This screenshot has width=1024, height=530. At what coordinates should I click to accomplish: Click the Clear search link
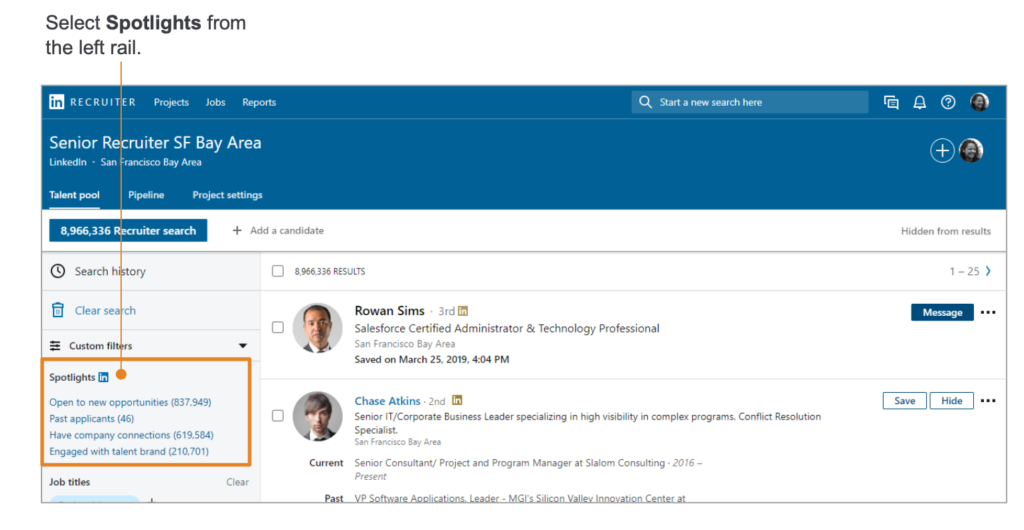(x=105, y=311)
